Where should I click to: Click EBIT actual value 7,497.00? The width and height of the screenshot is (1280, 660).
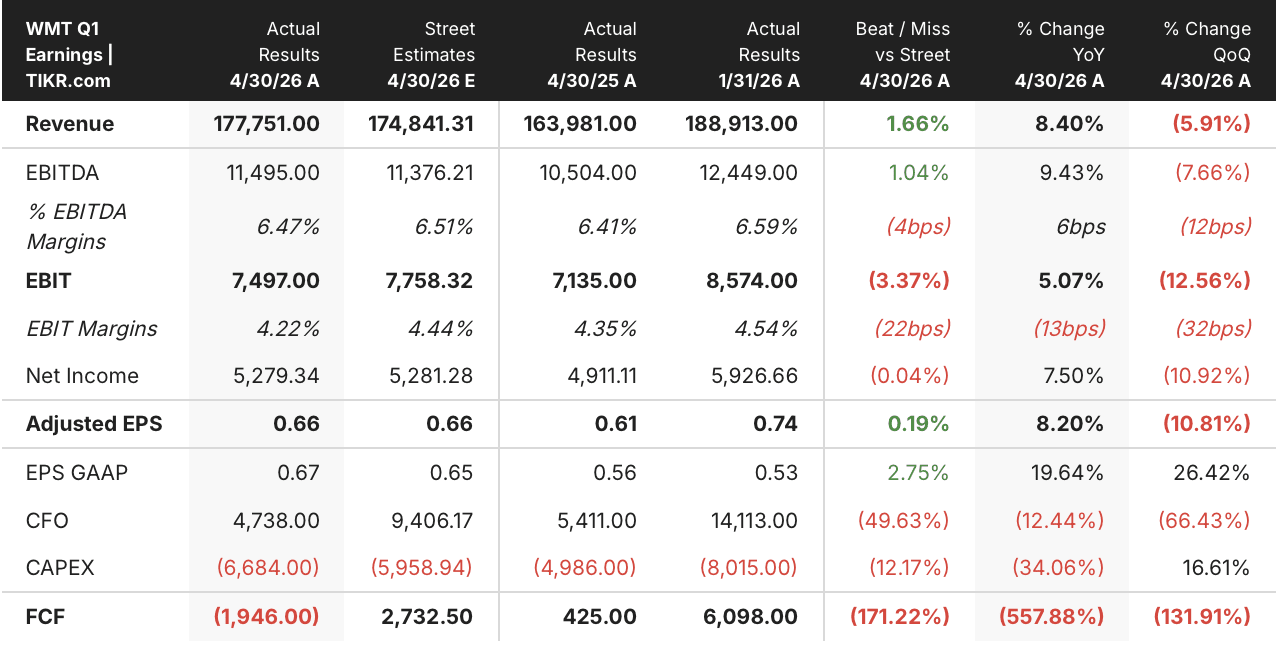(275, 280)
